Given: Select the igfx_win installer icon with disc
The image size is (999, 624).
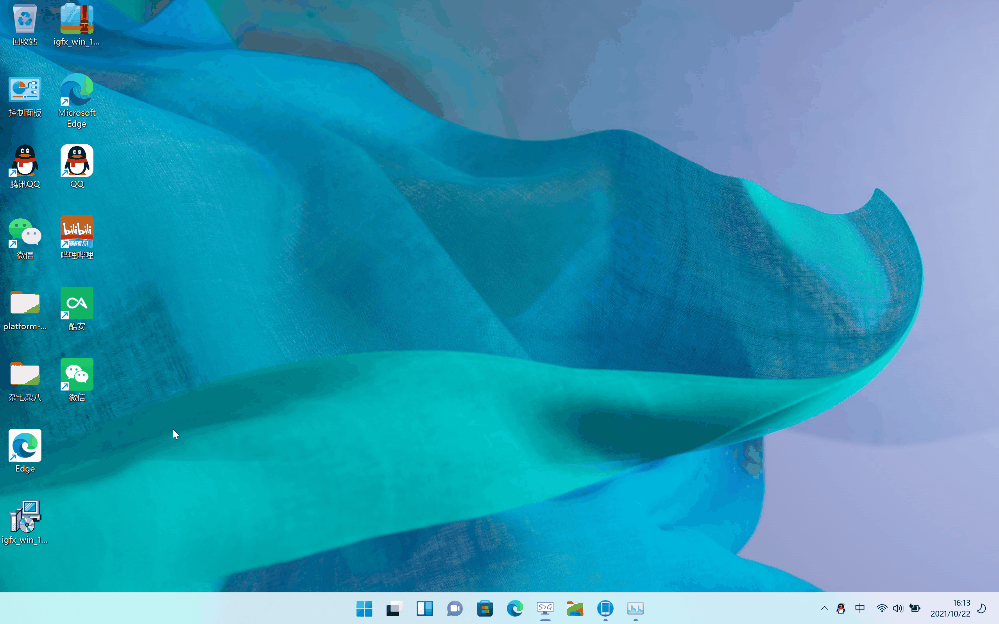Looking at the screenshot, I should [25, 523].
